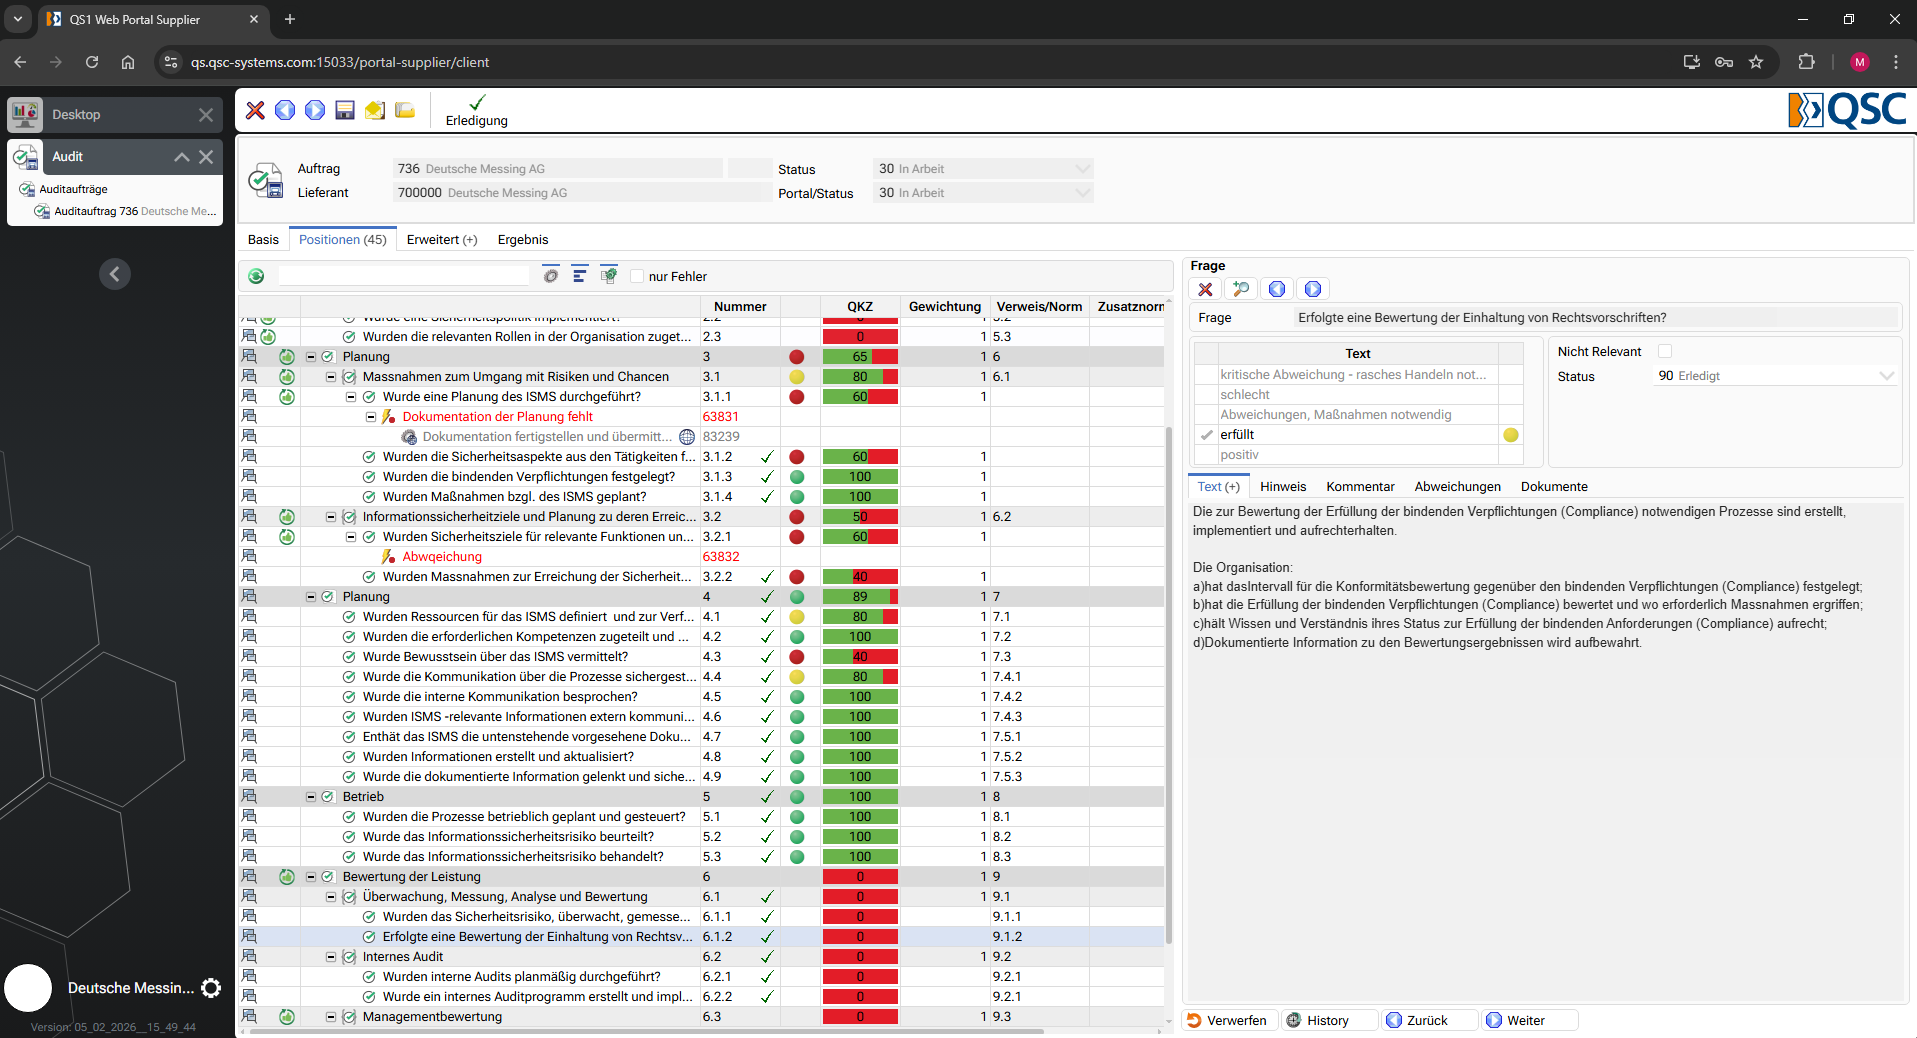Click the globe icon on row 83239
This screenshot has width=1917, height=1038.
687,437
